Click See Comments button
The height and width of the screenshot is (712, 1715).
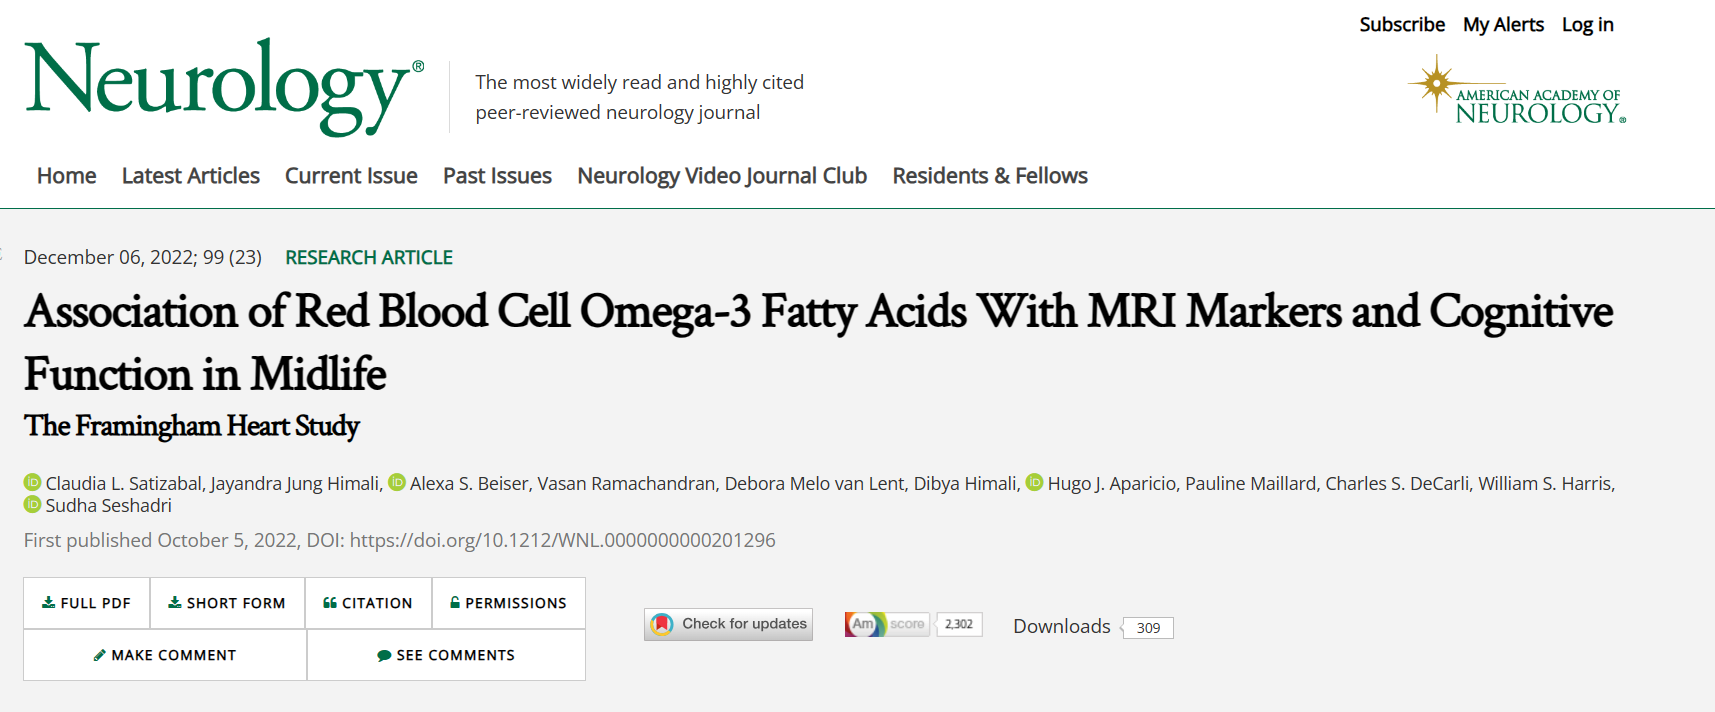click(446, 655)
